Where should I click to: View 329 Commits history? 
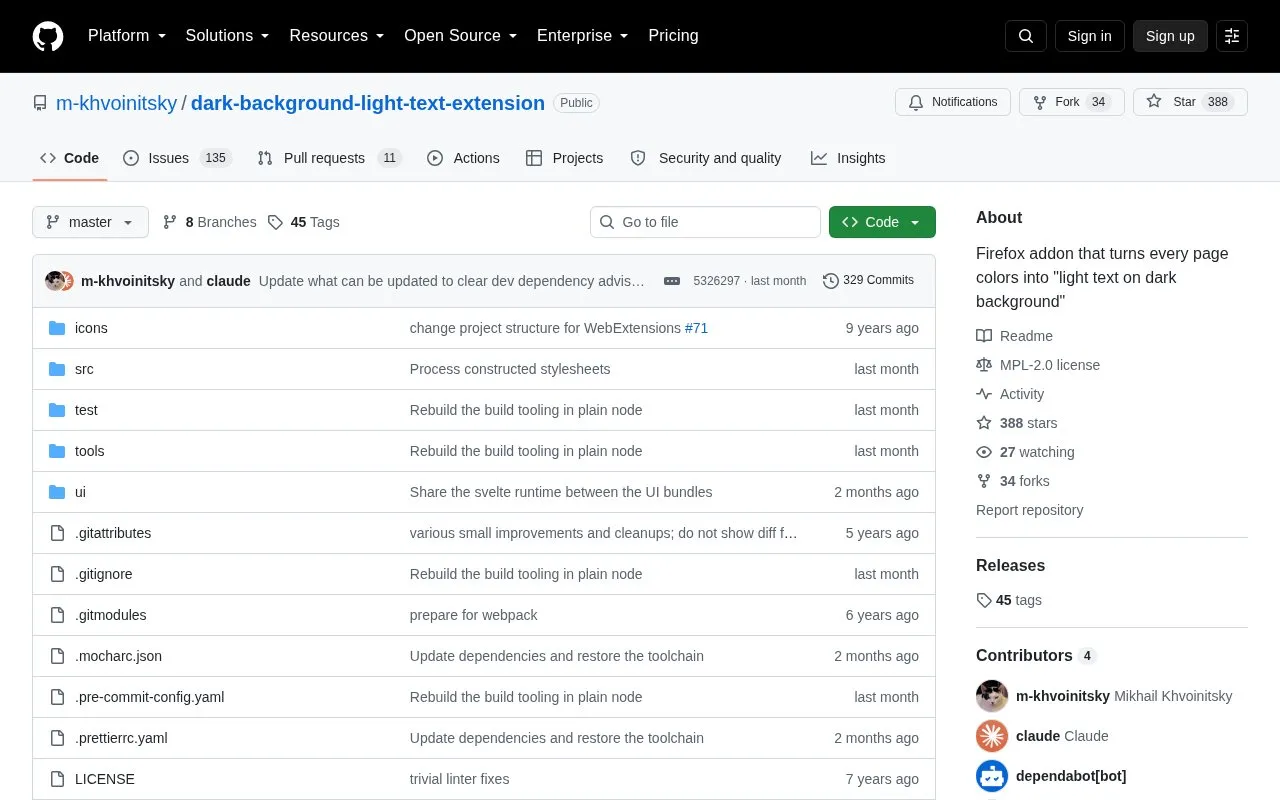(x=868, y=280)
